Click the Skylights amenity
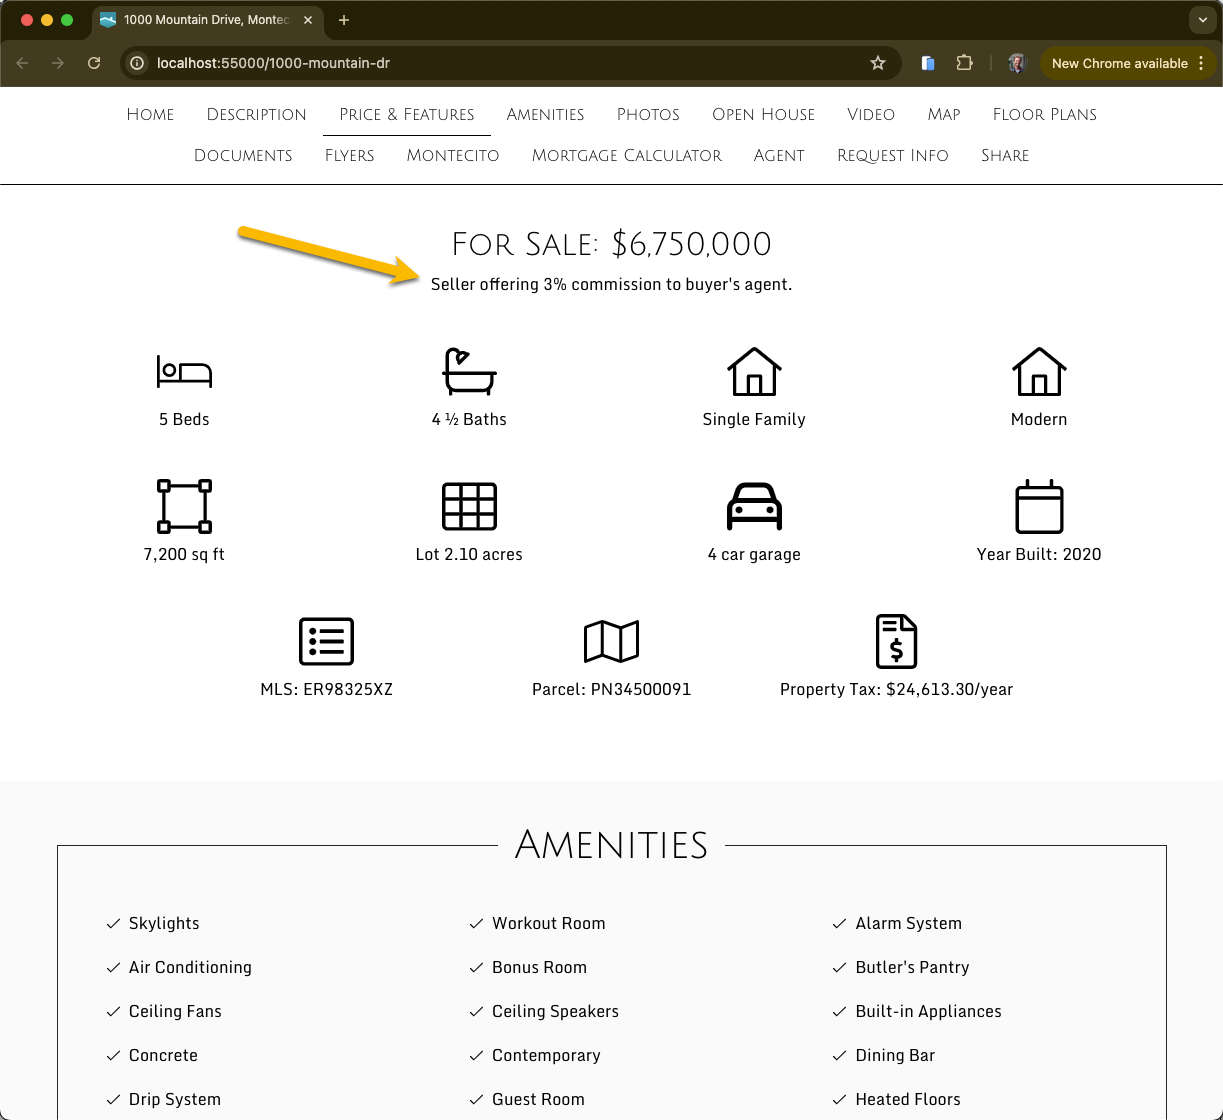 pos(164,923)
